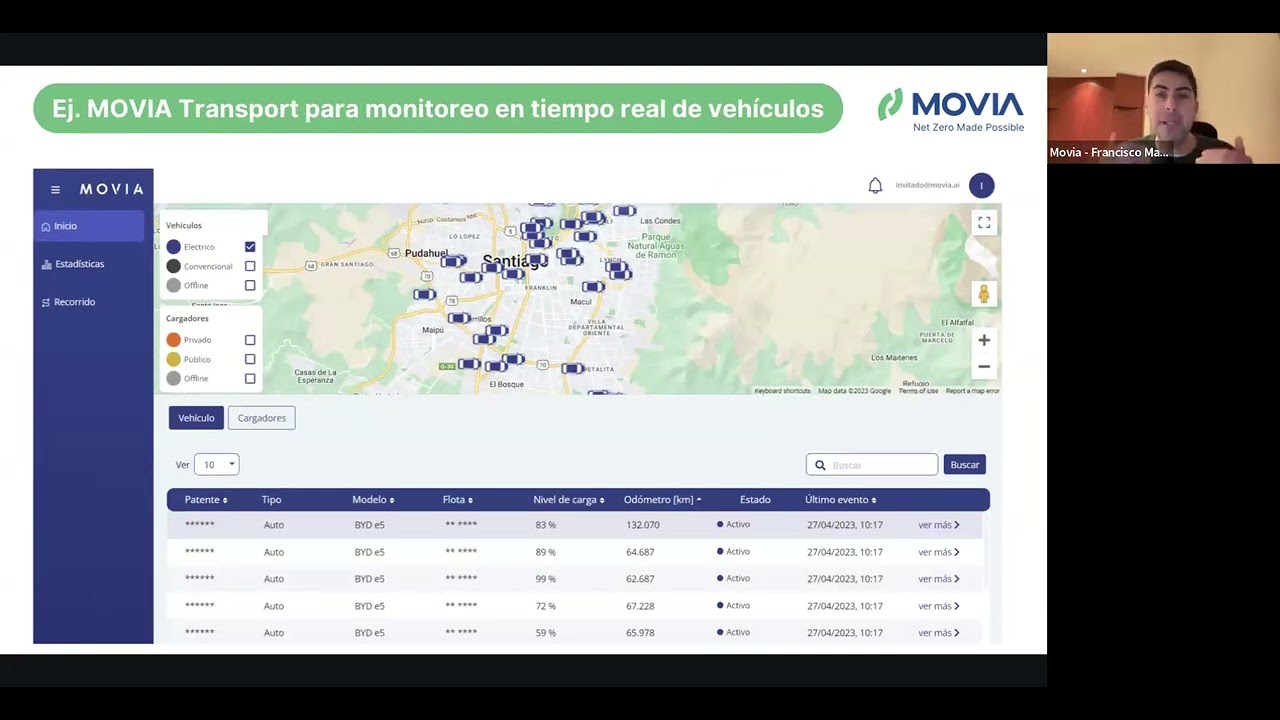Click the Estado column header

point(755,500)
